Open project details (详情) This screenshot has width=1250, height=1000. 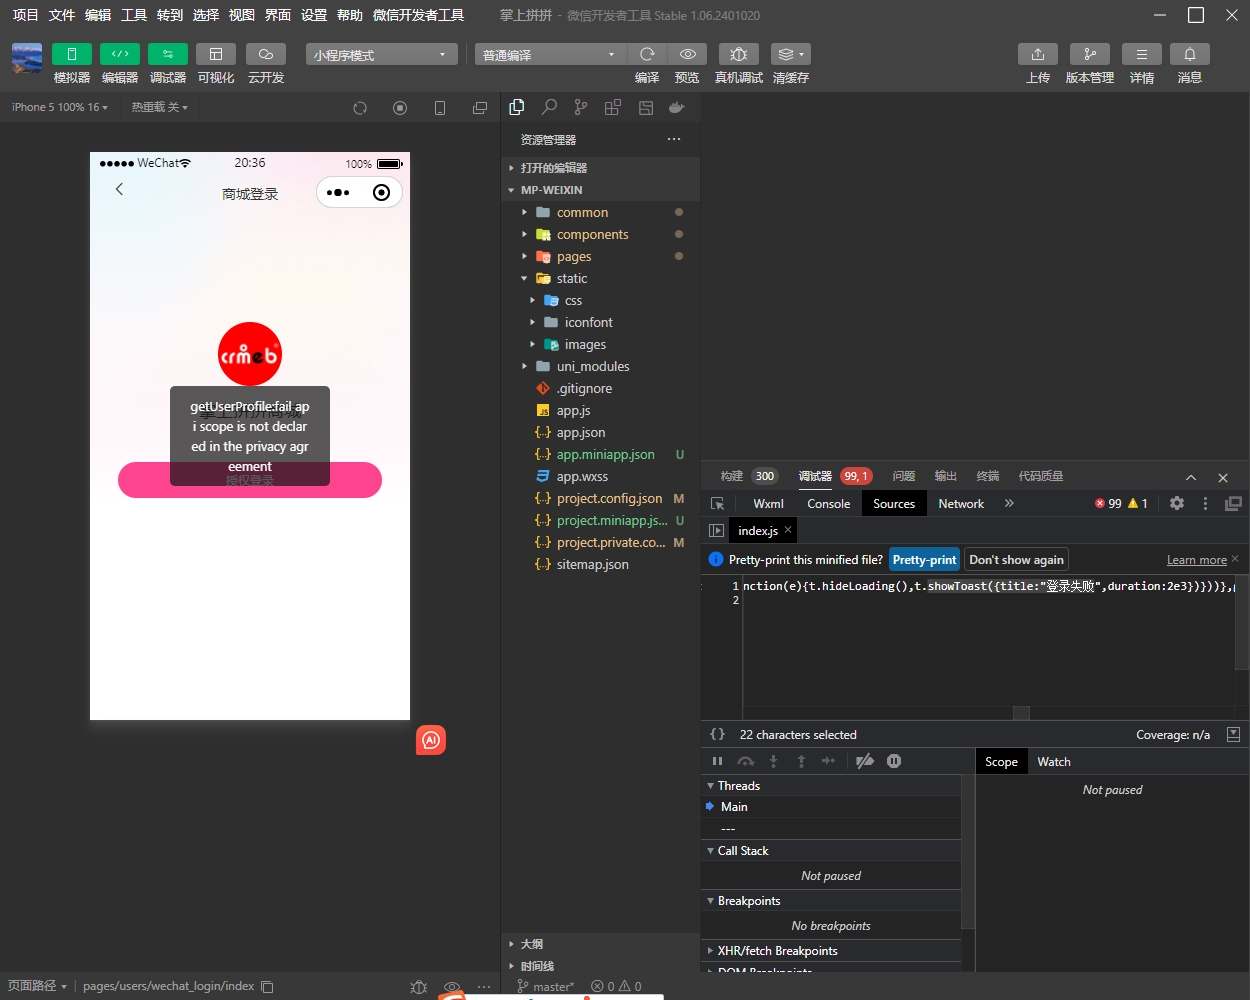(1142, 54)
